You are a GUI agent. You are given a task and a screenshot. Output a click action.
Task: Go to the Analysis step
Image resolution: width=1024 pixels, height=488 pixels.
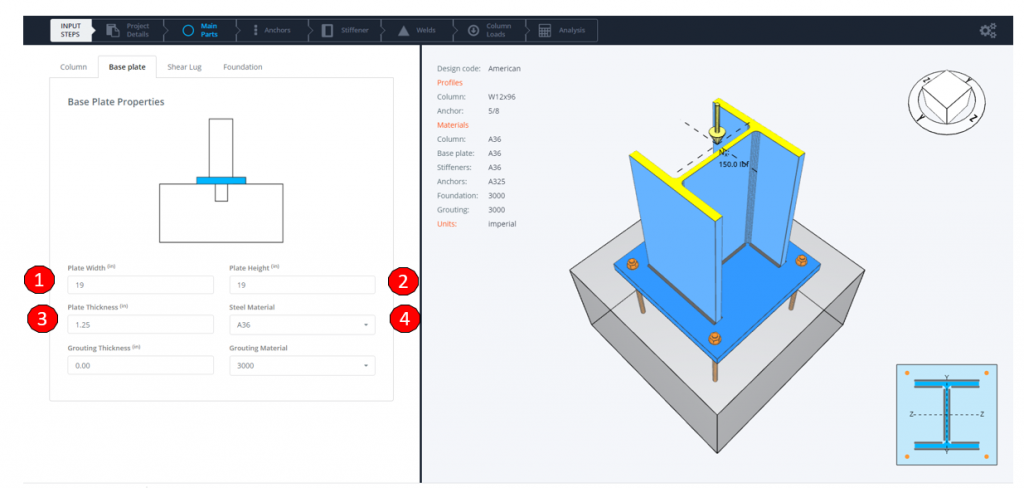coord(562,30)
